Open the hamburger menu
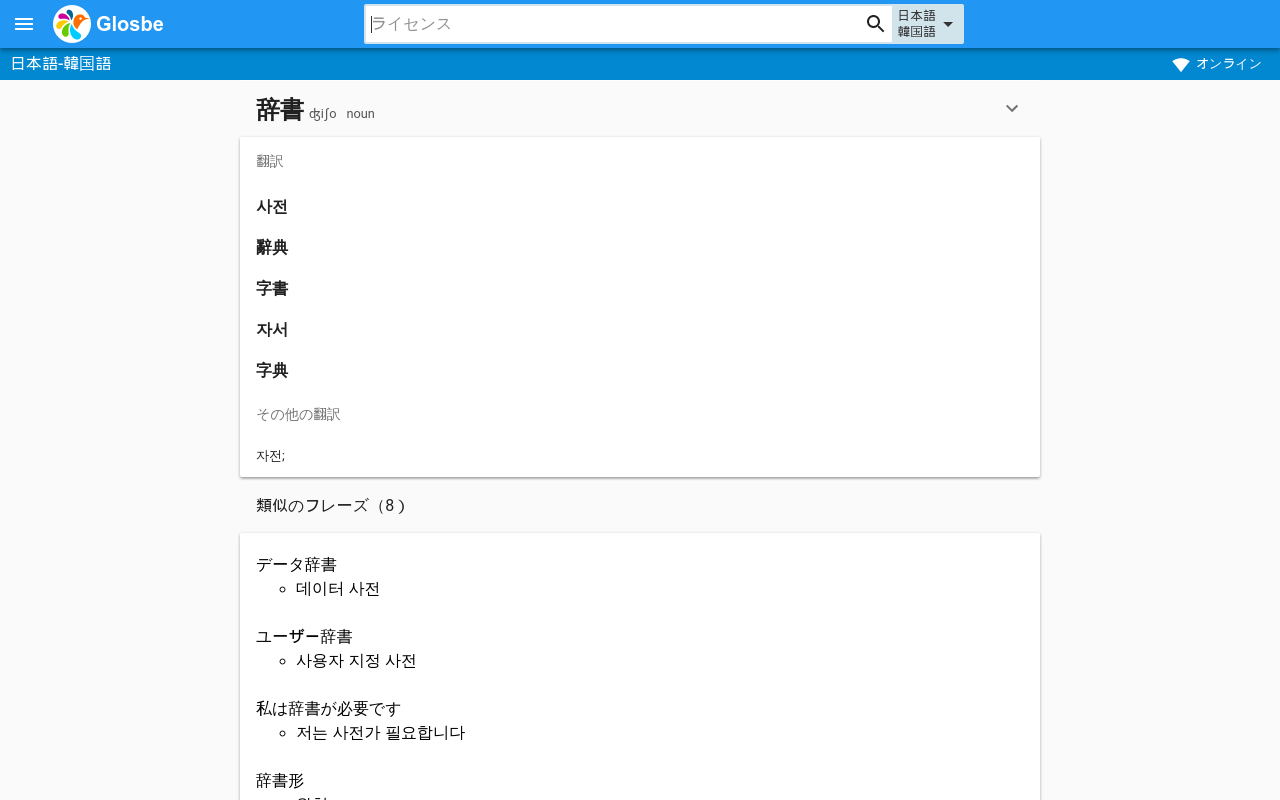Image resolution: width=1280 pixels, height=800 pixels. tap(24, 24)
